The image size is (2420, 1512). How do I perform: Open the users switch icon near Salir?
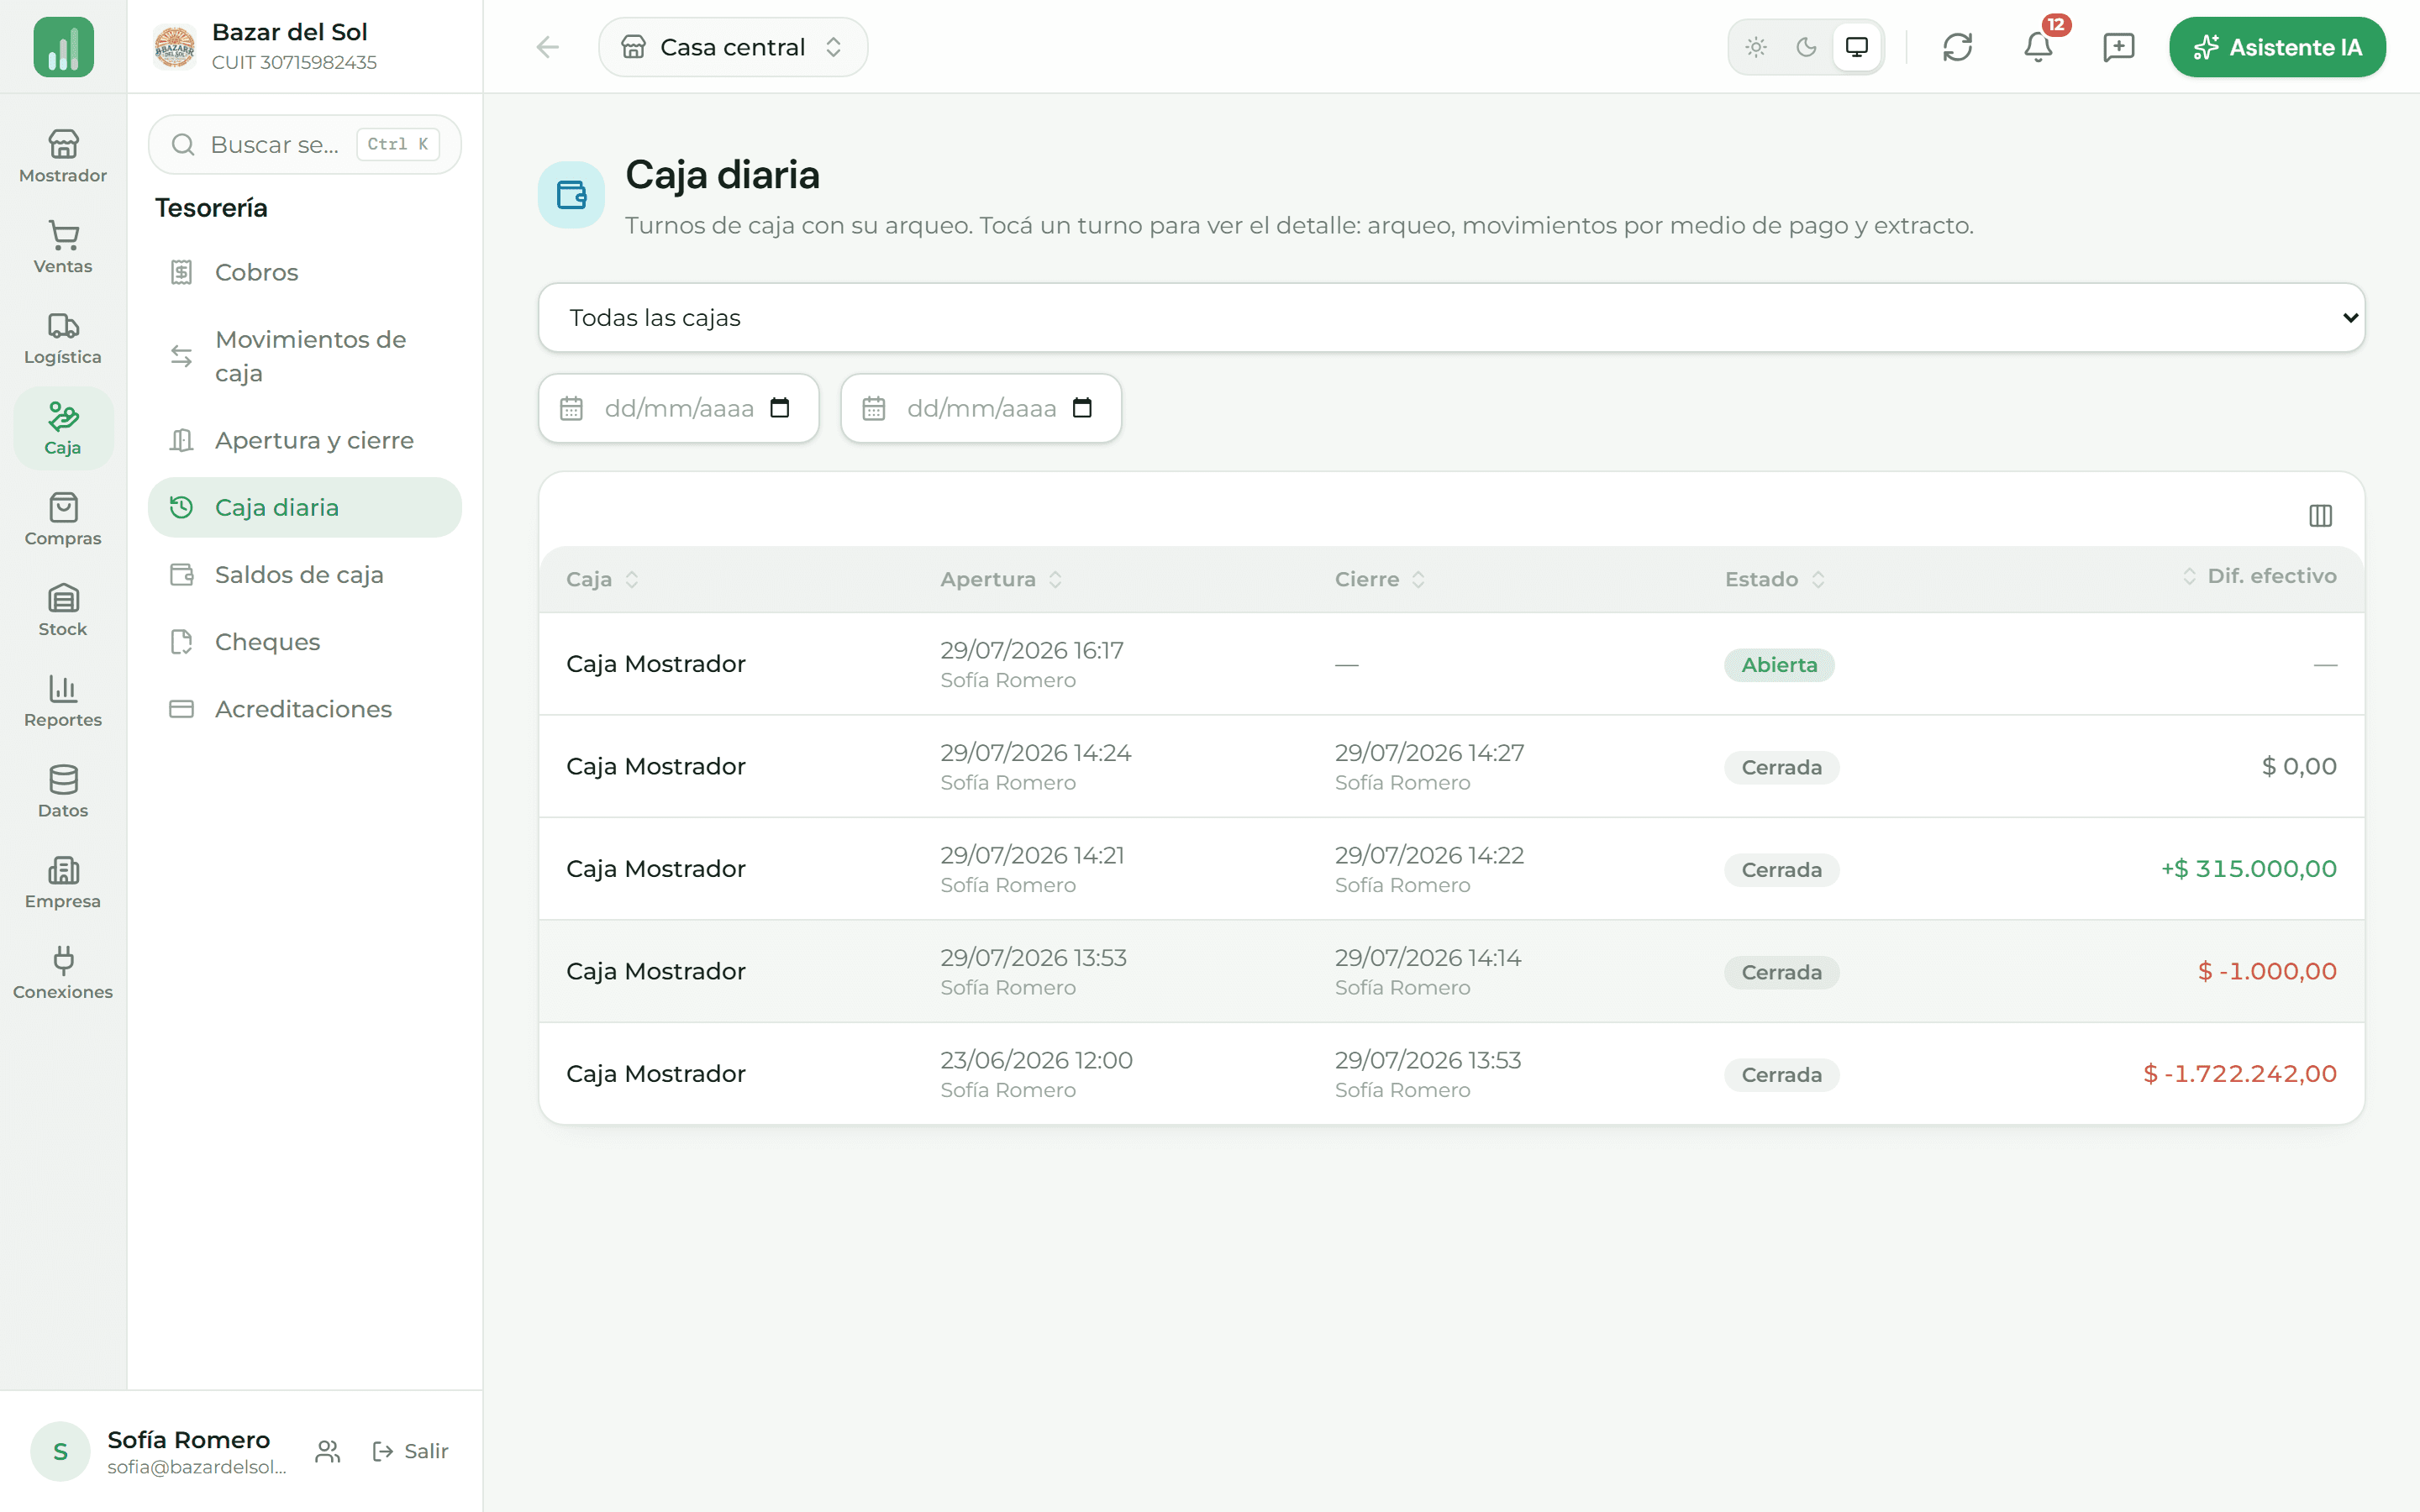[x=328, y=1451]
